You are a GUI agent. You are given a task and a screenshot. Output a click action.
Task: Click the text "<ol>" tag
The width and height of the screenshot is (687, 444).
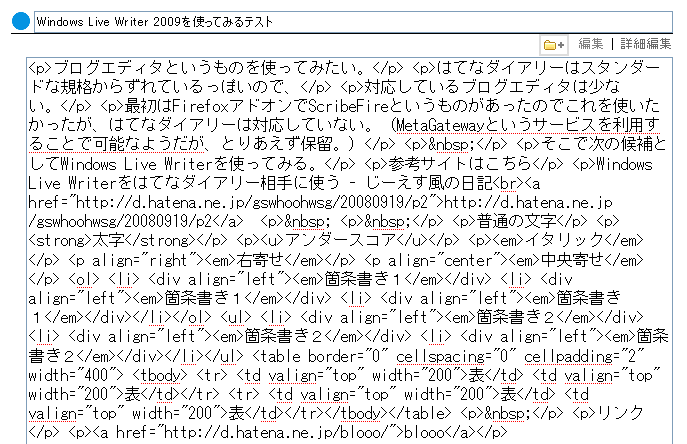84,280
